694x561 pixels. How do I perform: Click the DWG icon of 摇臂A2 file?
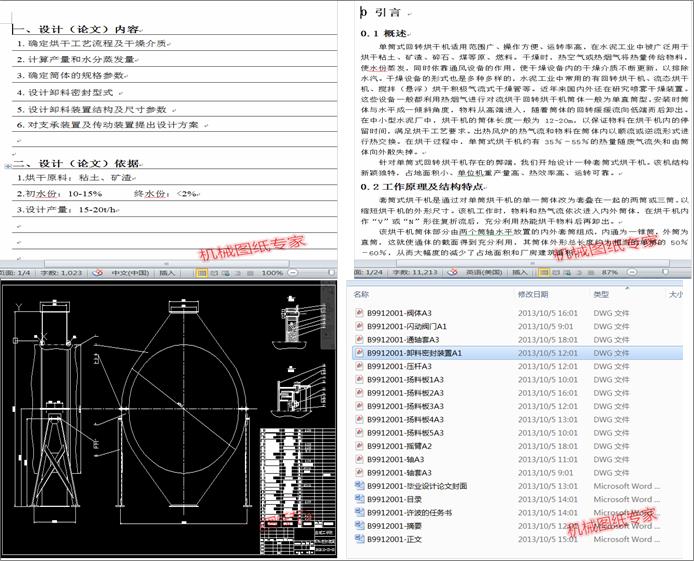pyautogui.click(x=359, y=446)
